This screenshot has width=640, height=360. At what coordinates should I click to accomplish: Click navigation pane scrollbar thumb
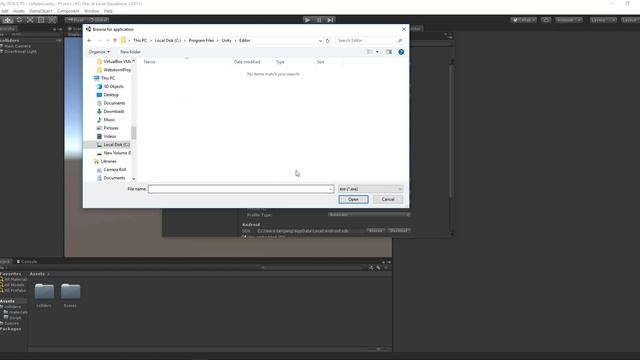point(133,132)
